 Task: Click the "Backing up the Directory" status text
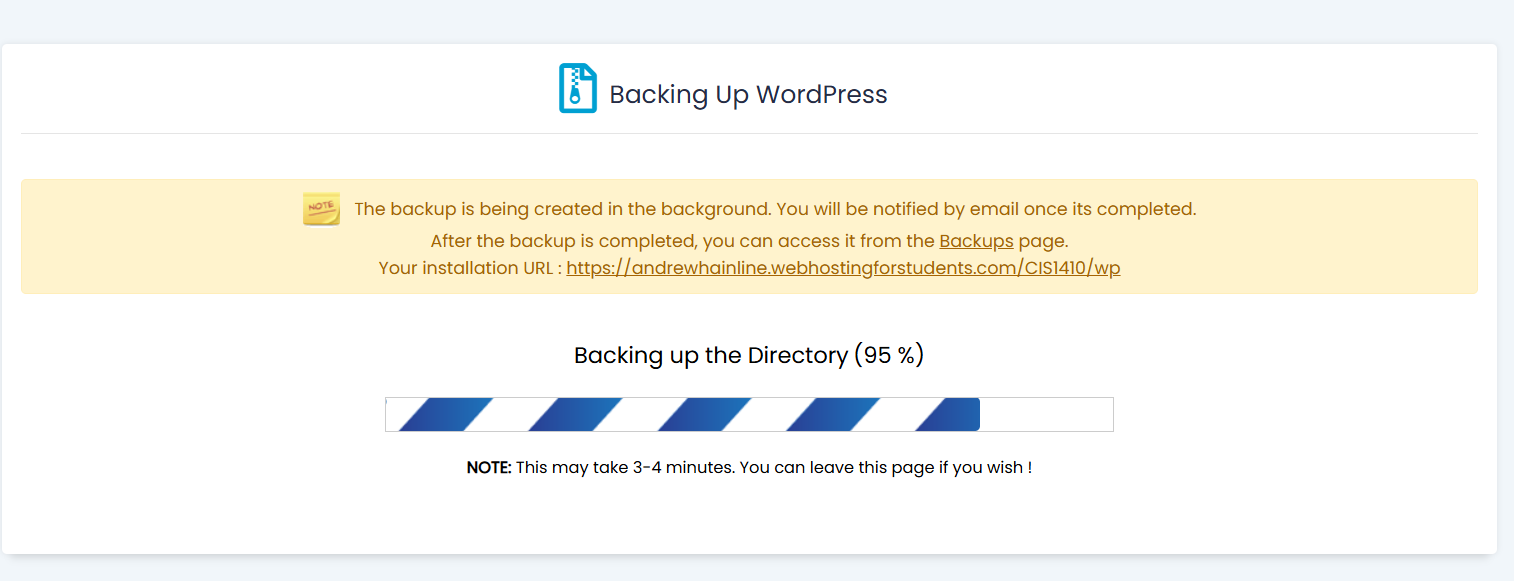click(710, 355)
